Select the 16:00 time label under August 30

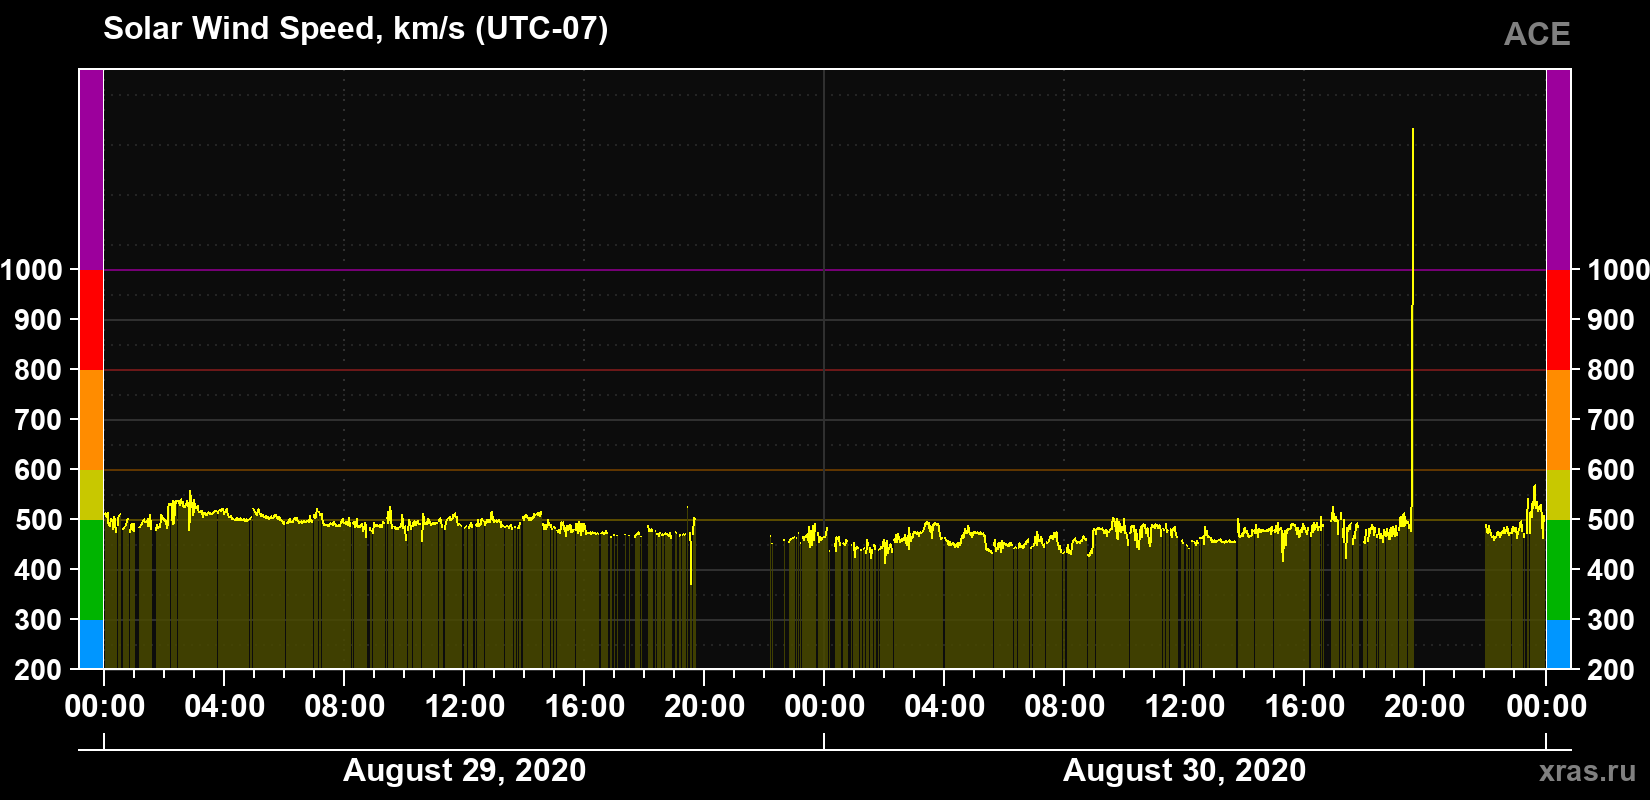pos(1305,707)
